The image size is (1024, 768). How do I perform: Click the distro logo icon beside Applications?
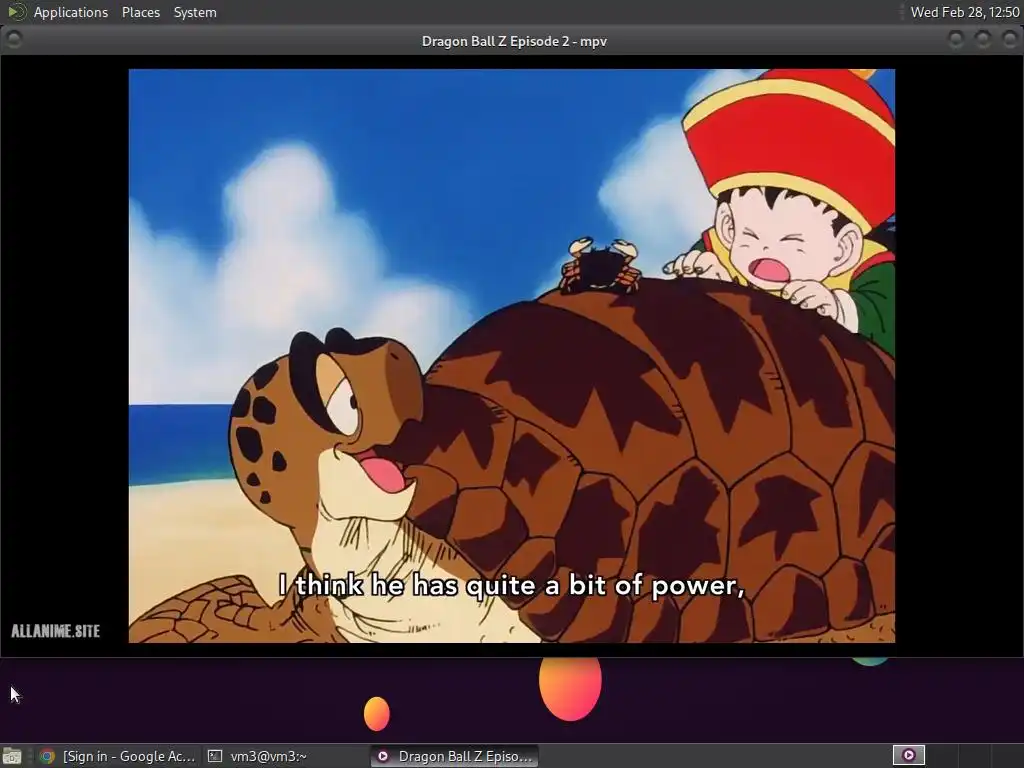coord(16,12)
